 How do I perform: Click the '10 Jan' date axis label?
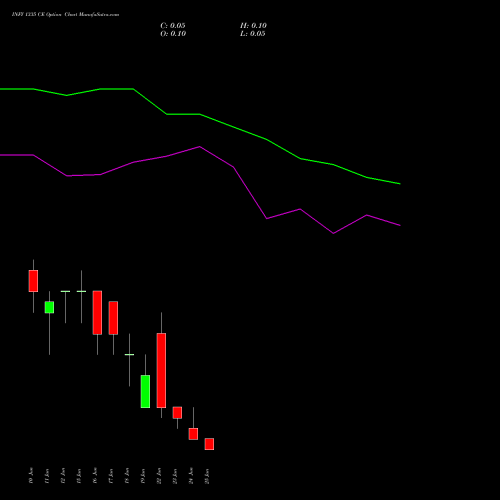[x=31, y=476]
